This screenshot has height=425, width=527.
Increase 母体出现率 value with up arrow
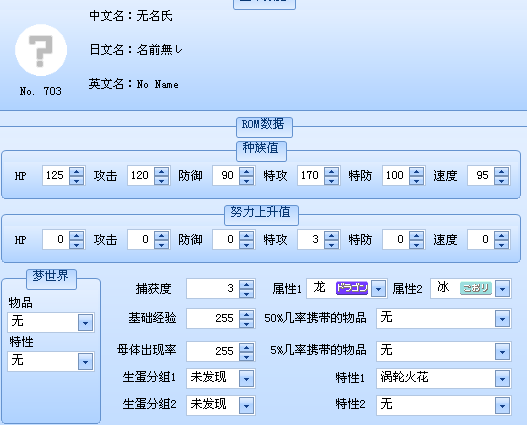pos(247,347)
